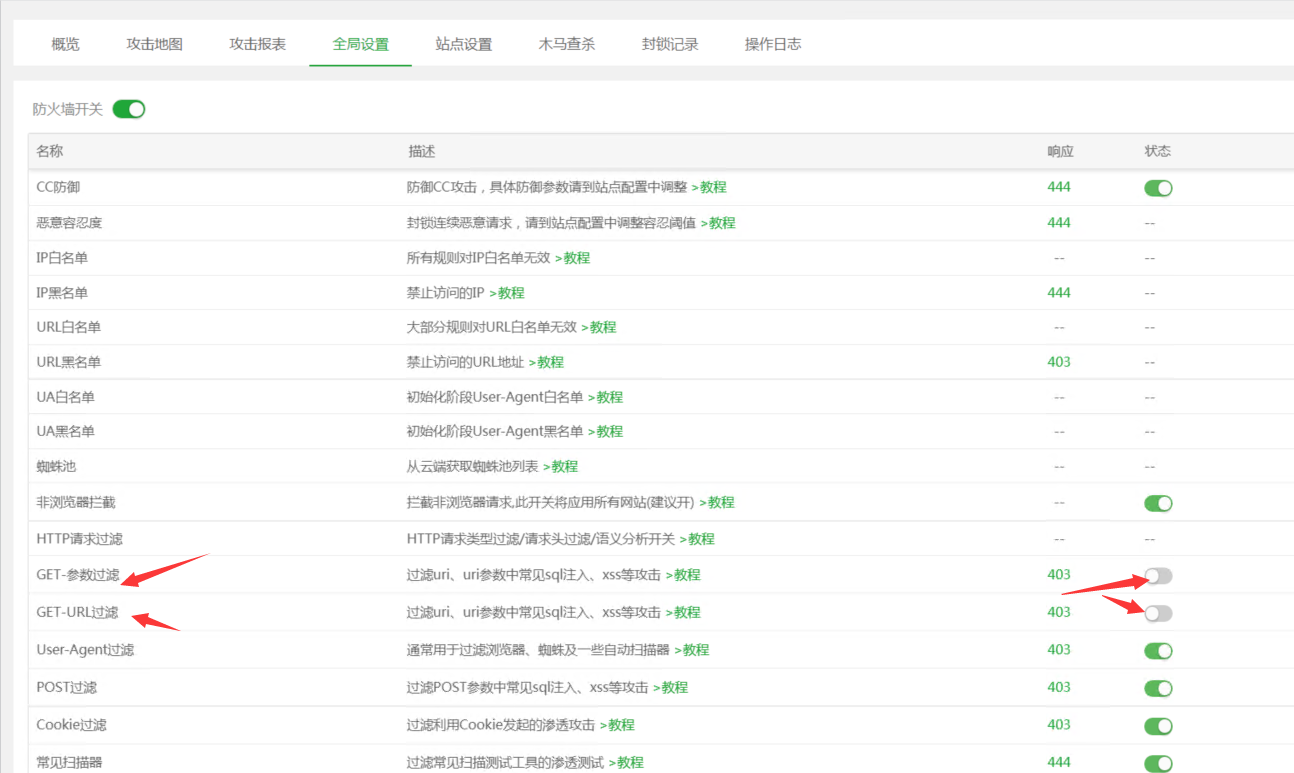Turn off the POST过滤 switch
This screenshot has height=773, width=1294.
pos(1158,688)
